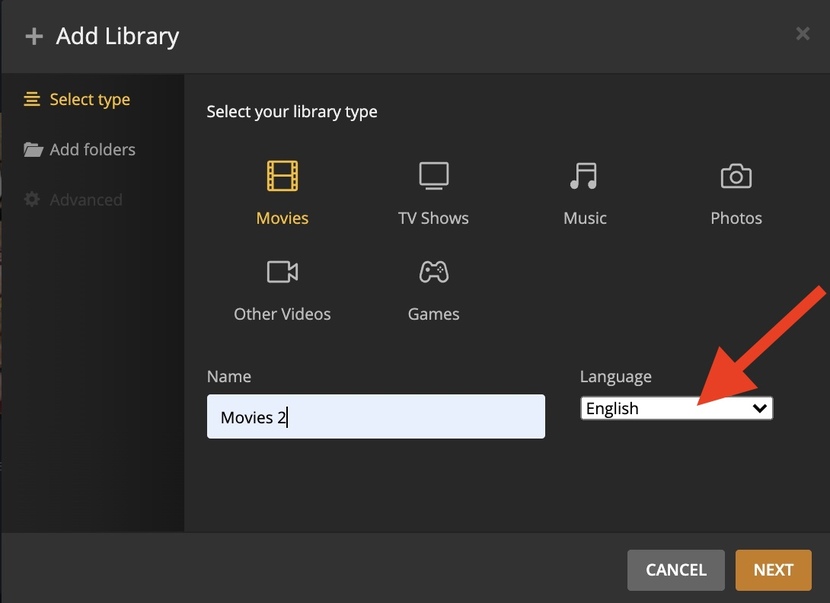Click the Name field containing Movies 2

[376, 417]
